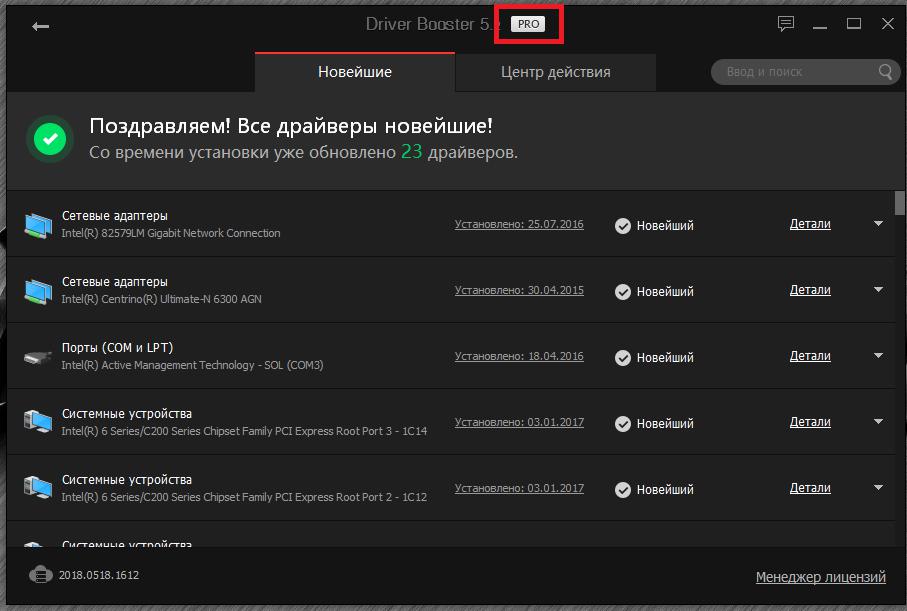Expand the 82579LM Gigabit driver row dropdown
The width and height of the screenshot is (907, 611).
[878, 223]
